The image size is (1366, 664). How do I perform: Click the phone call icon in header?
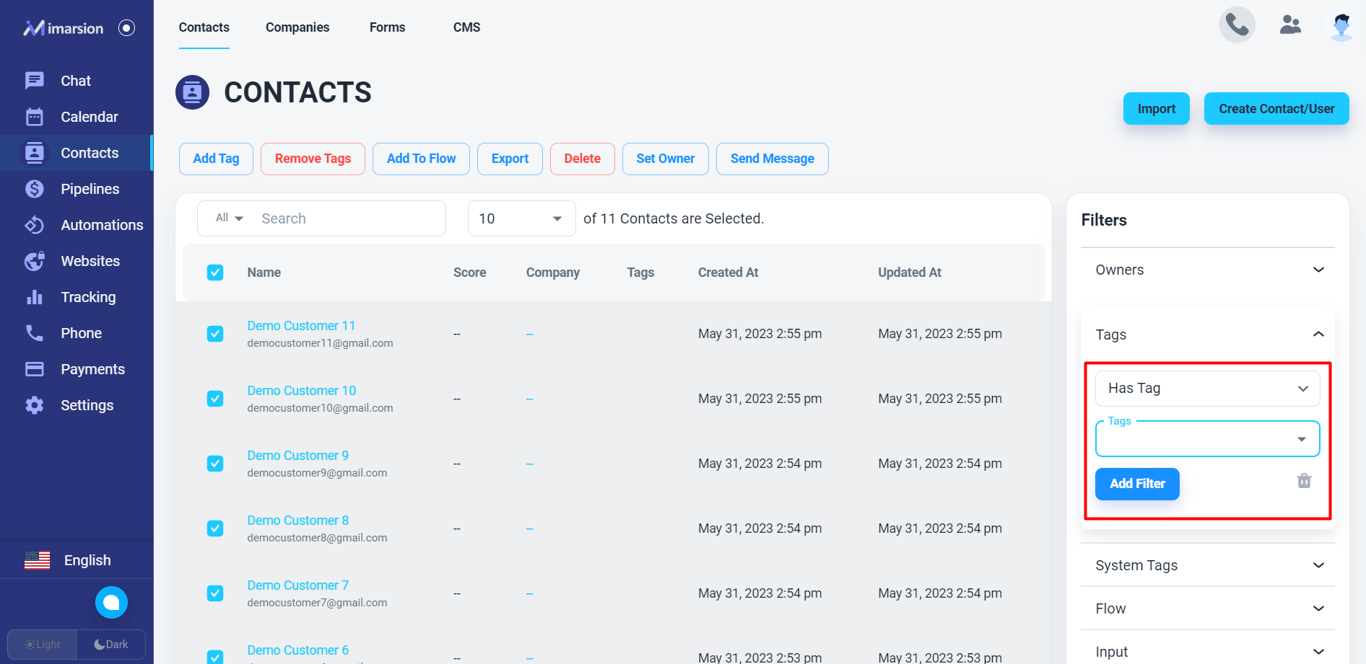[x=1237, y=25]
